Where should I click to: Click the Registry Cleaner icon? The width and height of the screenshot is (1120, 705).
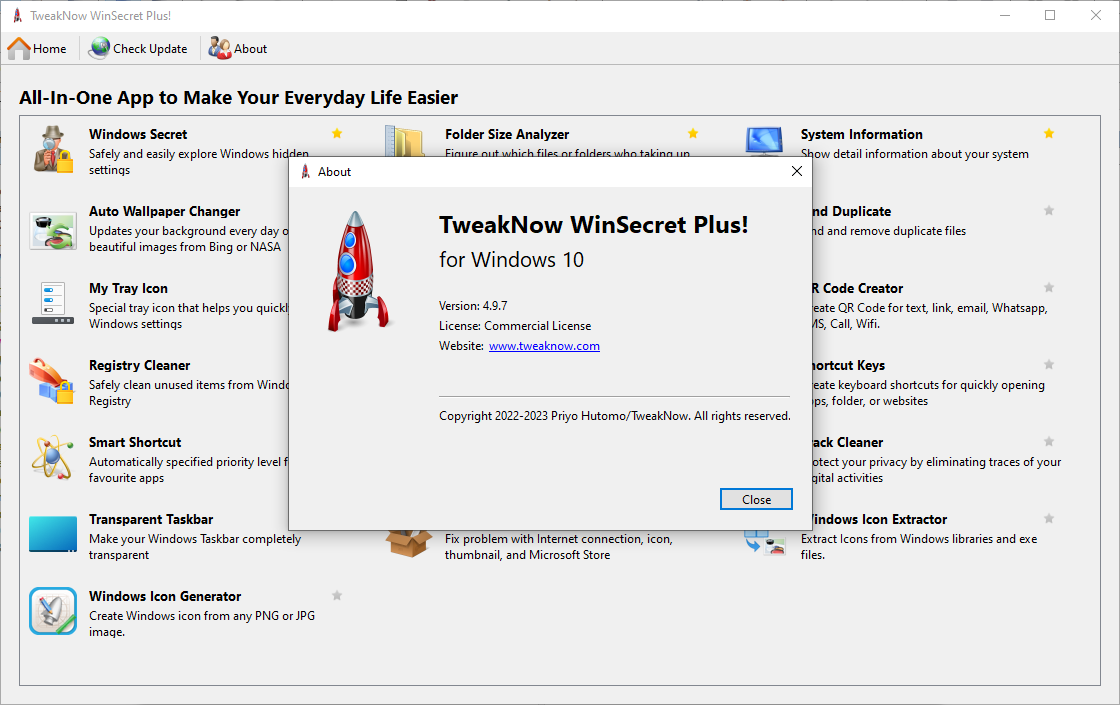pos(52,381)
